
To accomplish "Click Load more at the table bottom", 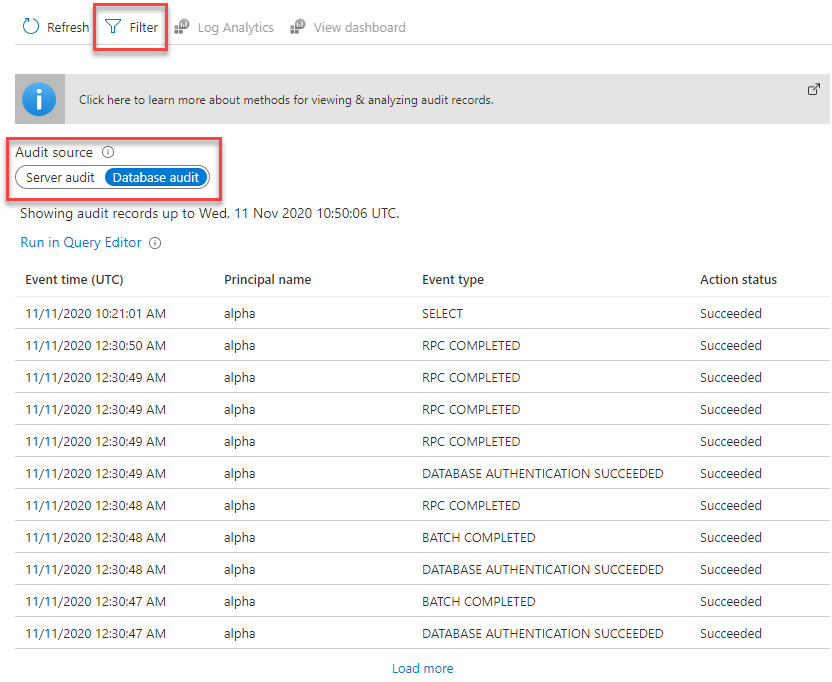I will [422, 668].
